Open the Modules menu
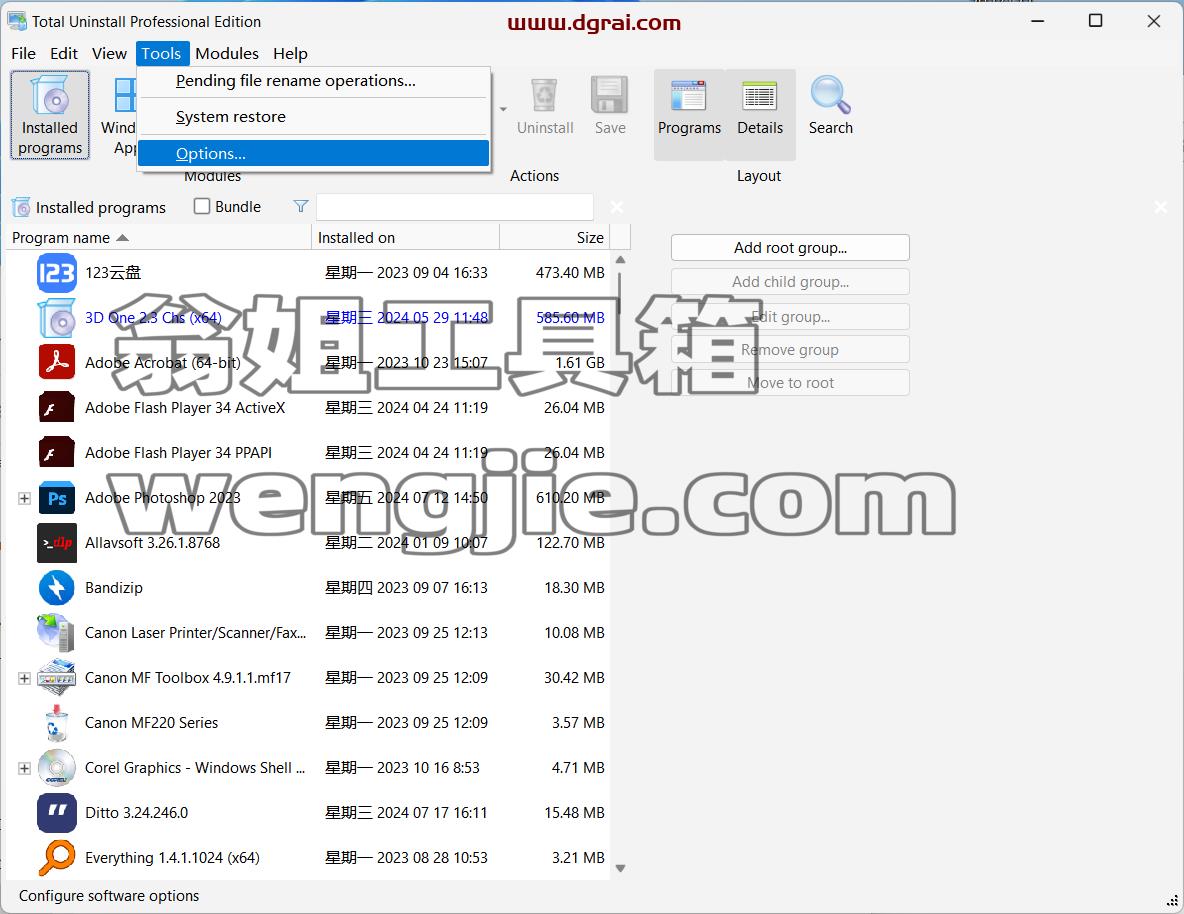 pyautogui.click(x=227, y=54)
